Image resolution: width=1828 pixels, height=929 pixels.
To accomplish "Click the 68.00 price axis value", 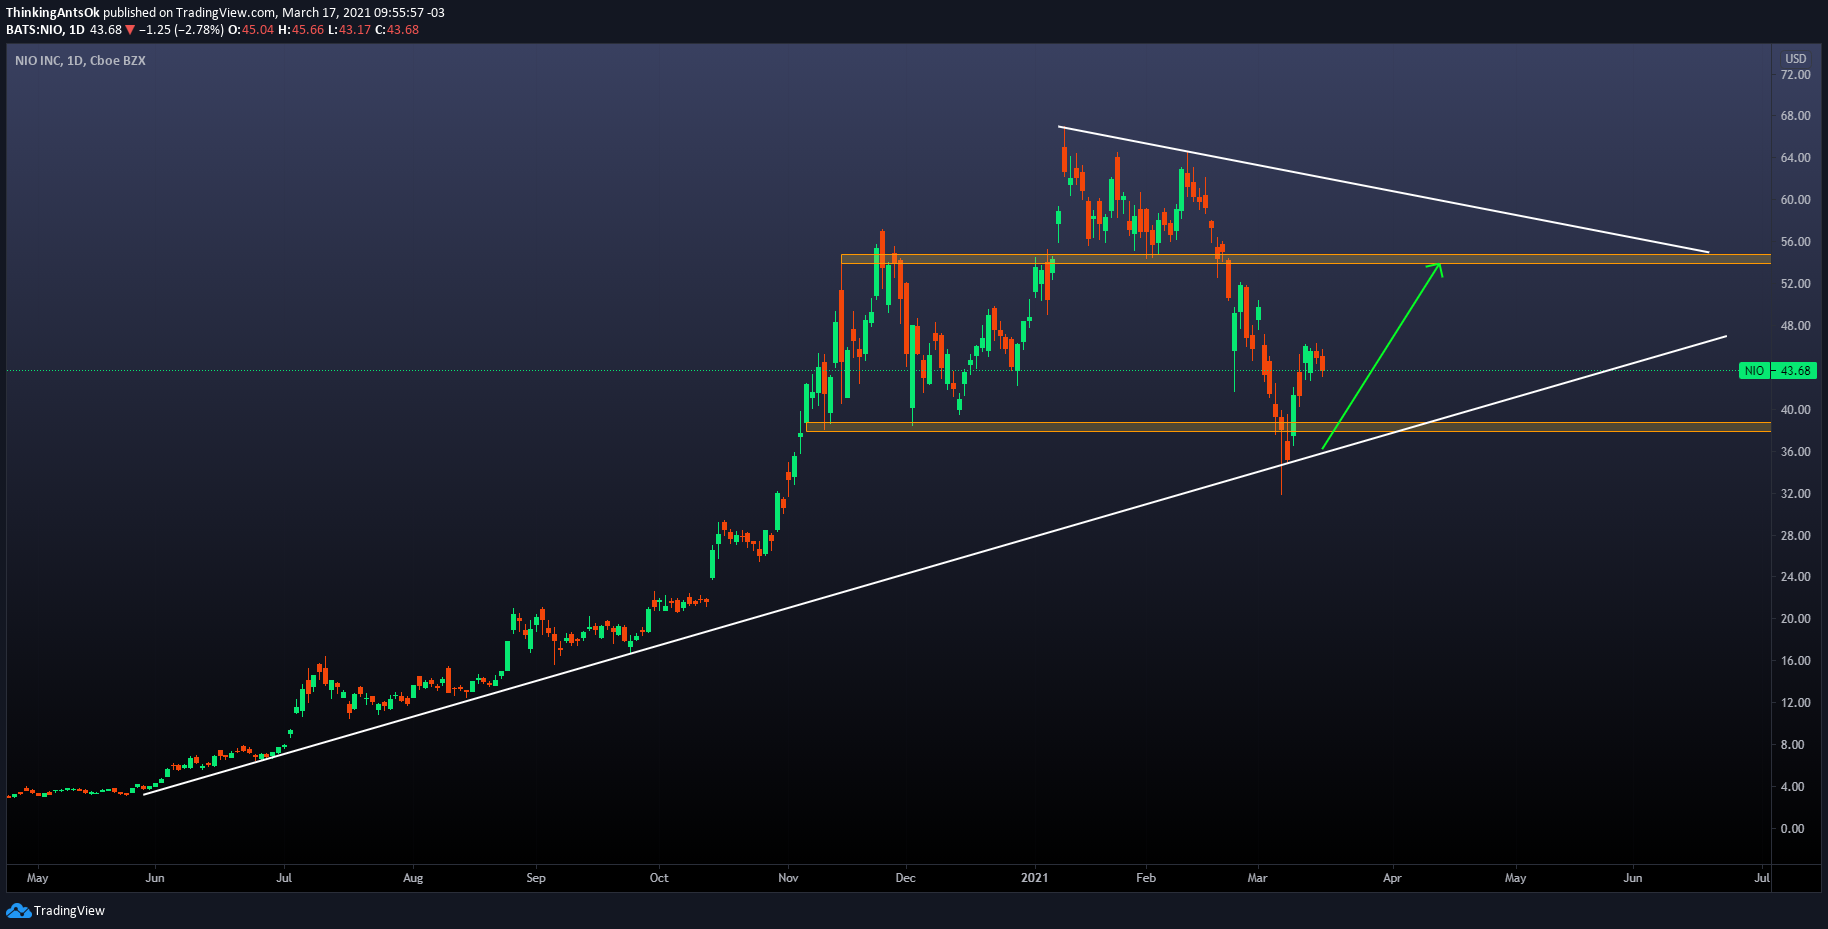I will pyautogui.click(x=1795, y=116).
